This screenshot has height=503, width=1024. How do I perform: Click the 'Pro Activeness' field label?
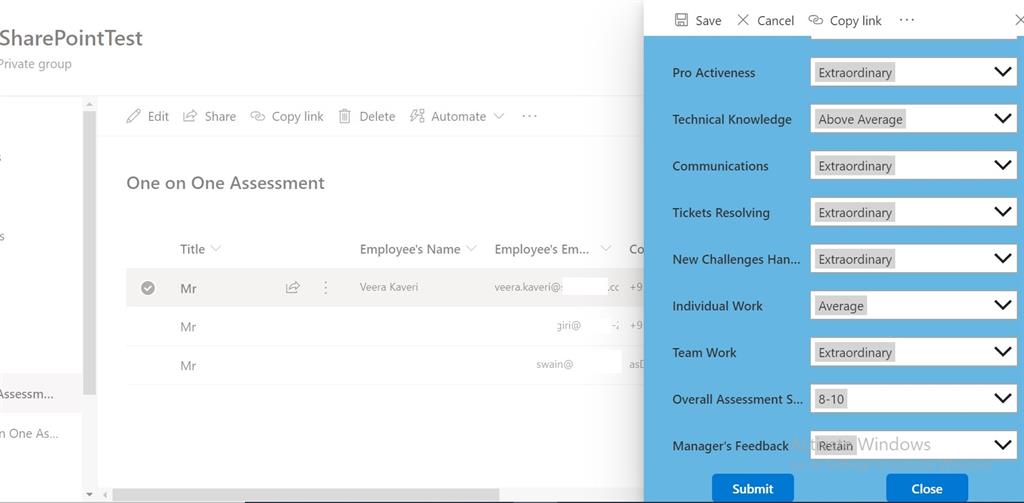[714, 73]
